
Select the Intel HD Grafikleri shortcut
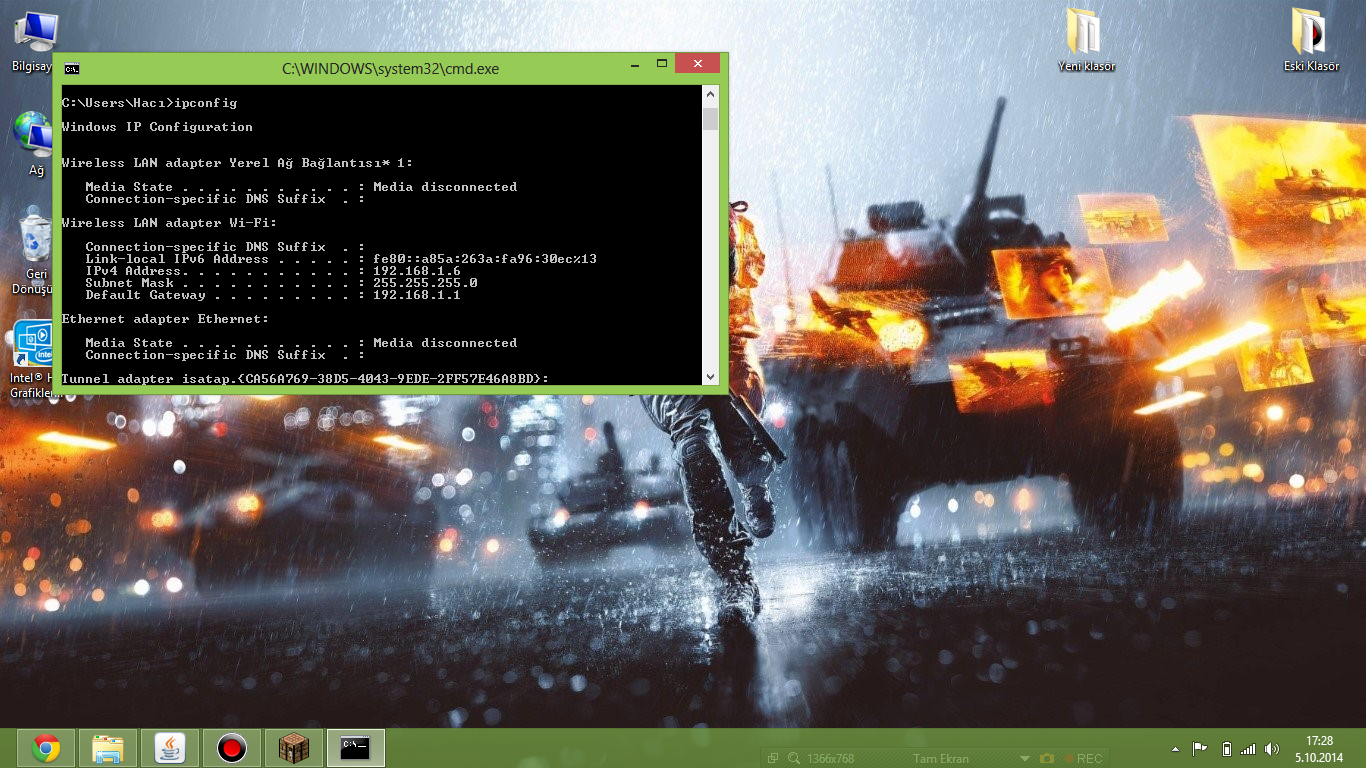pyautogui.click(x=32, y=360)
